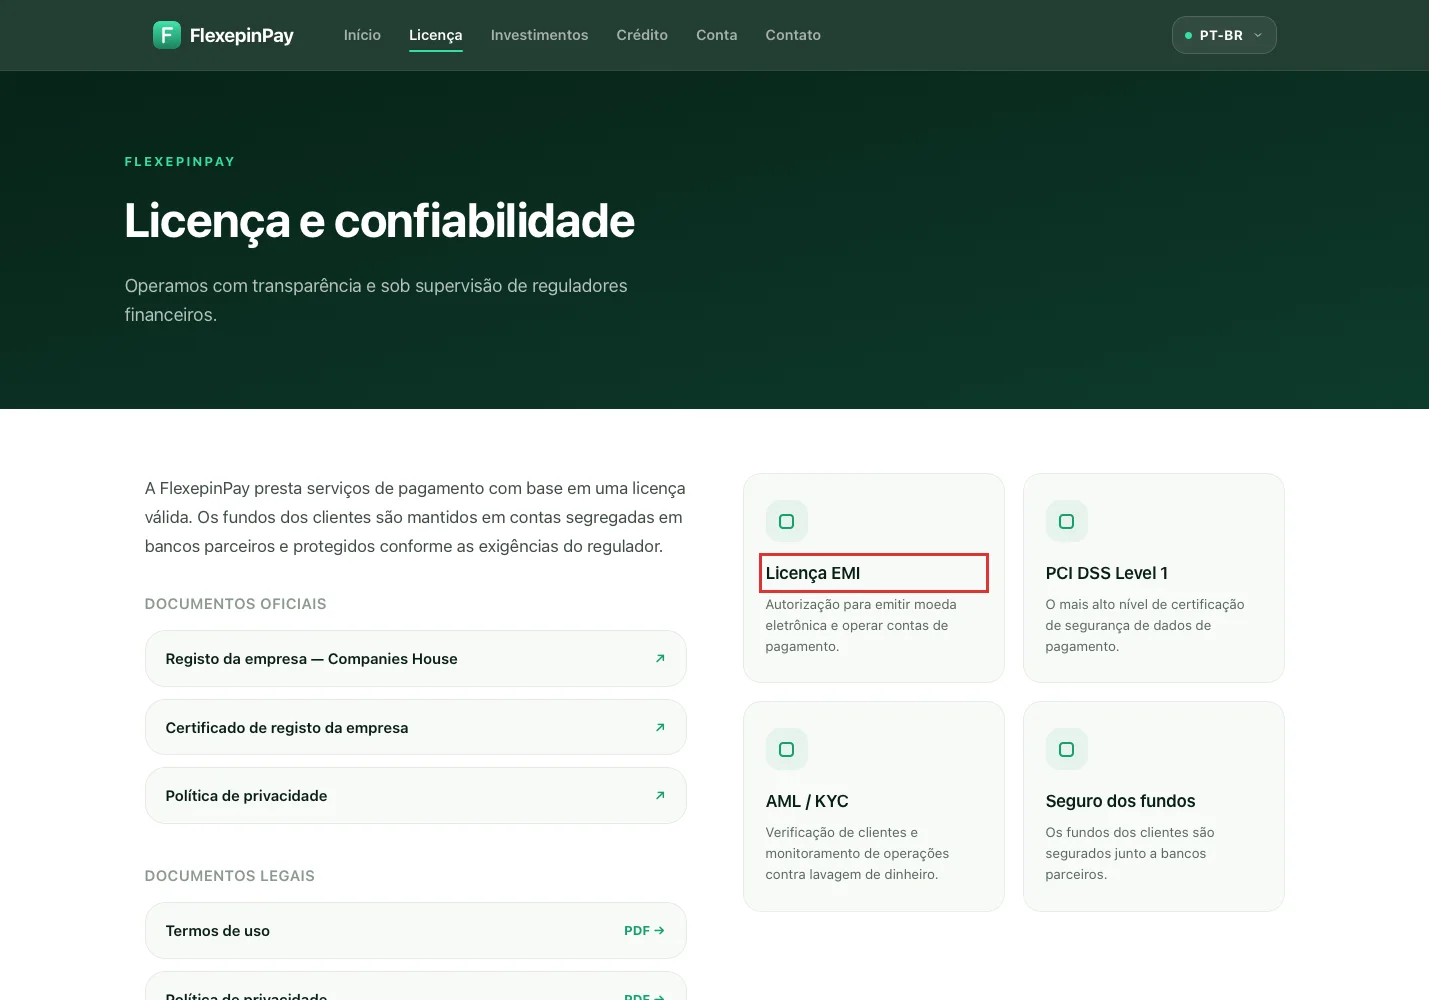Click the square icon on AML / KYC card
Screen dimensions: 1440x1000
point(787,749)
